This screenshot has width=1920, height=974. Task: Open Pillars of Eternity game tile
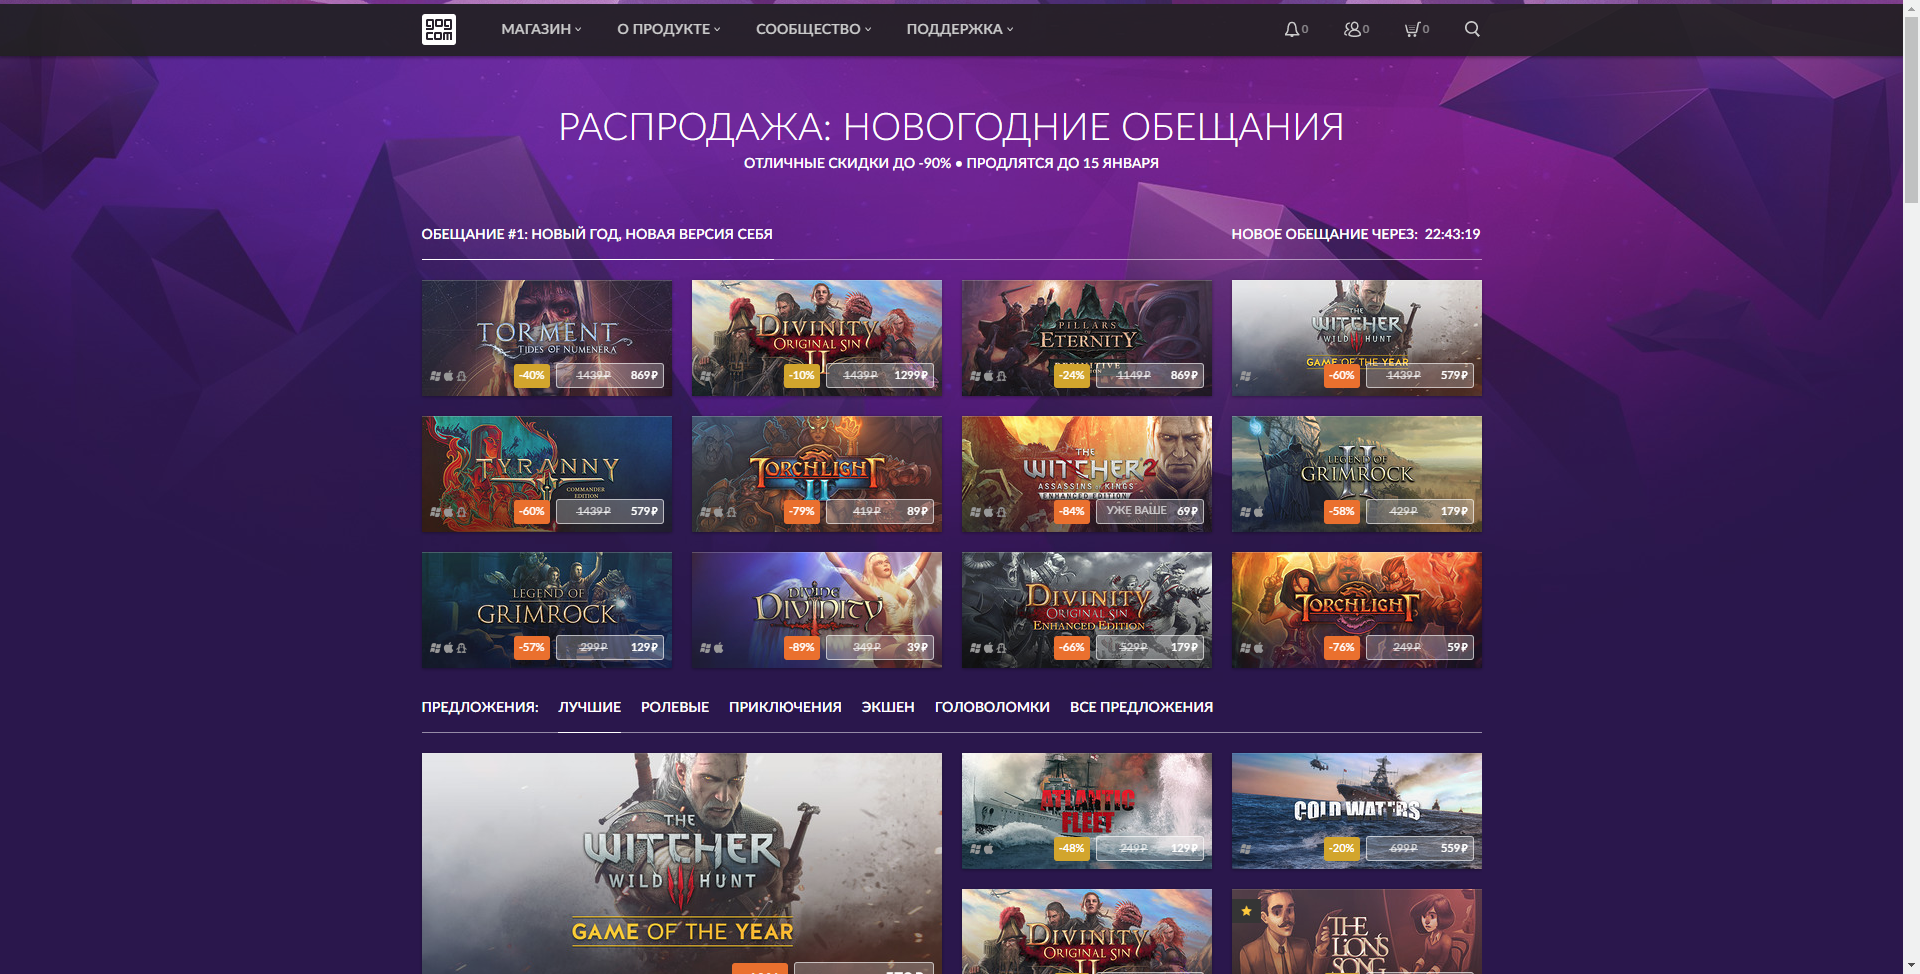pyautogui.click(x=1087, y=338)
